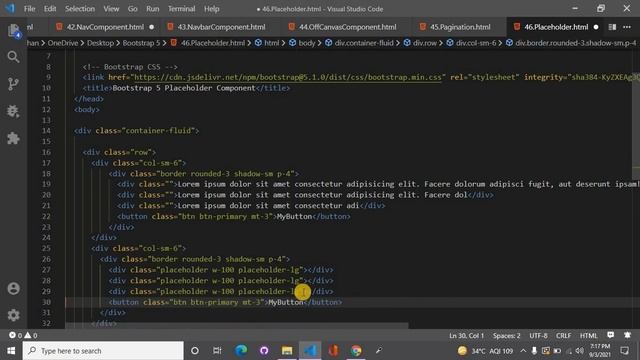Open the Edit menu
This screenshot has width=640, height=360.
click(50, 9)
